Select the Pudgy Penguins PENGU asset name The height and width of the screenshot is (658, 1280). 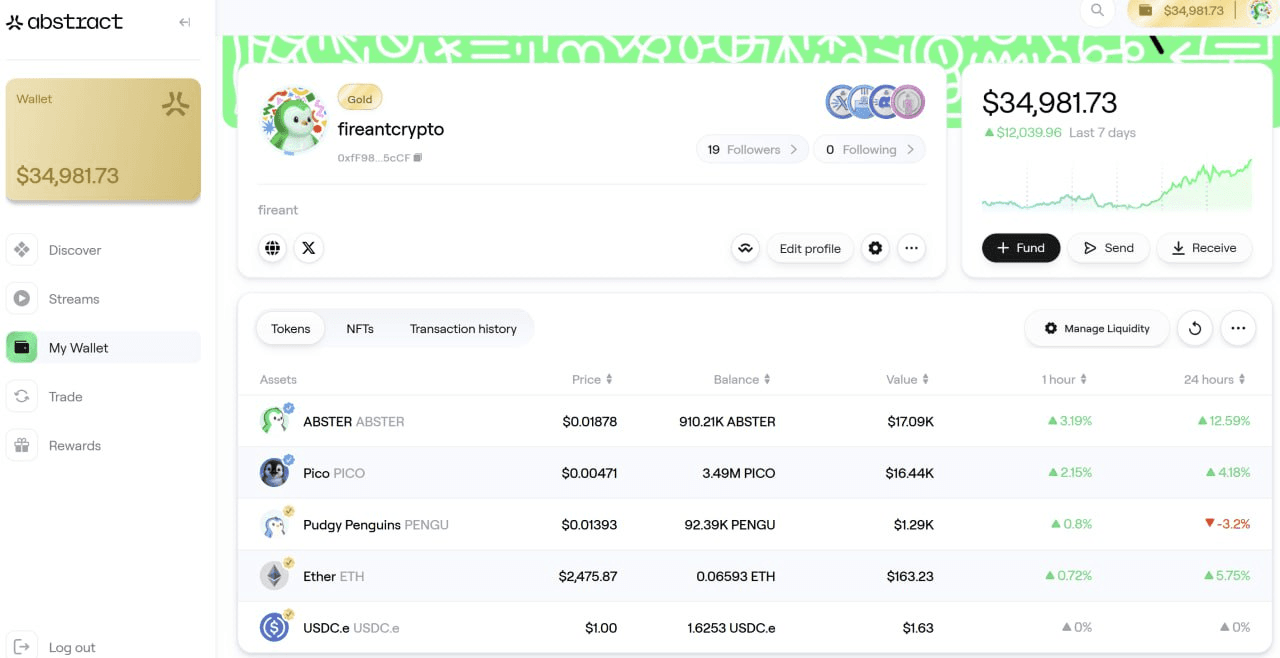point(376,525)
